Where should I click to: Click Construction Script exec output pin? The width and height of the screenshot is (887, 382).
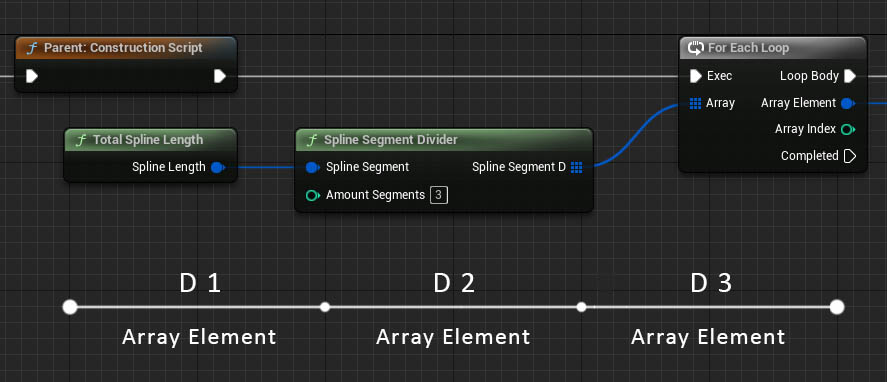(219, 76)
